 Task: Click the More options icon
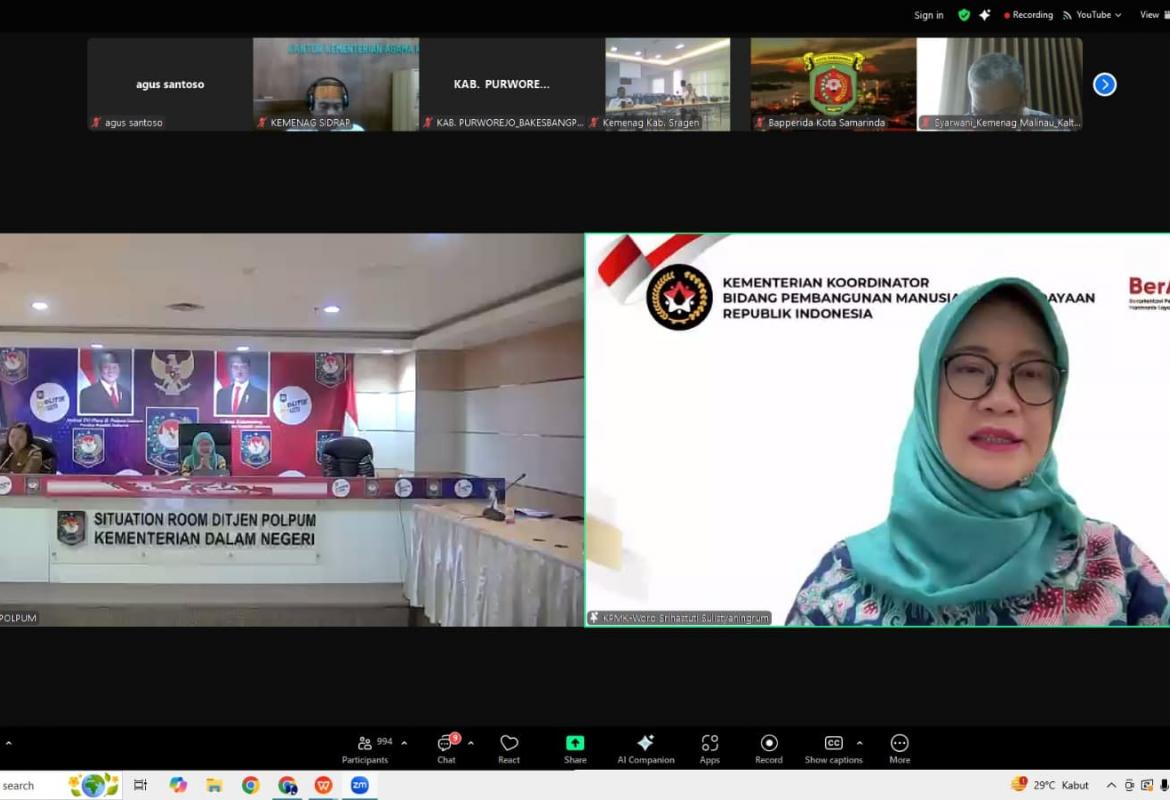[899, 747]
